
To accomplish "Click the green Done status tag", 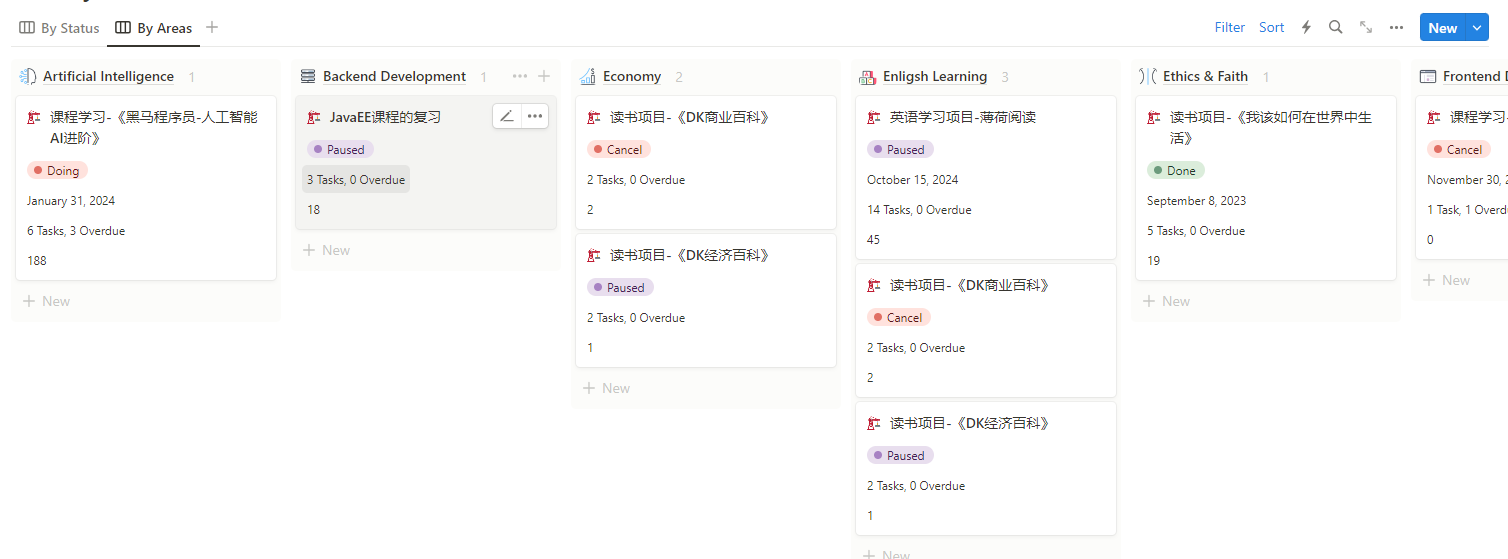I will coord(1176,171).
